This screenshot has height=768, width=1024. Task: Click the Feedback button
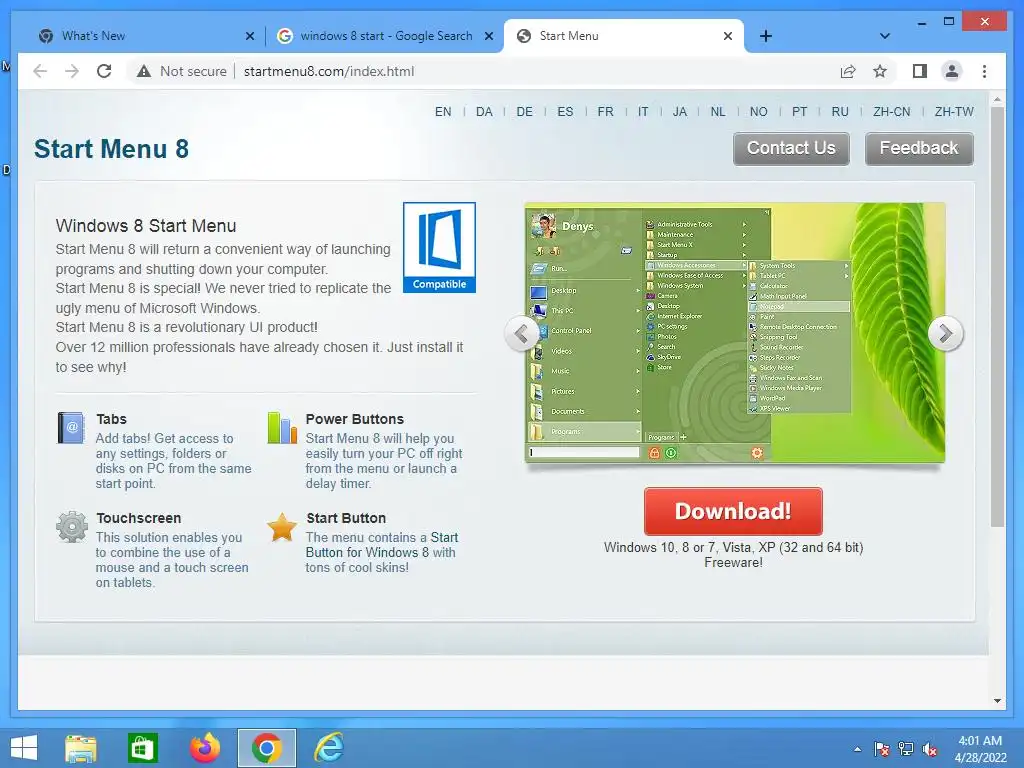[919, 148]
